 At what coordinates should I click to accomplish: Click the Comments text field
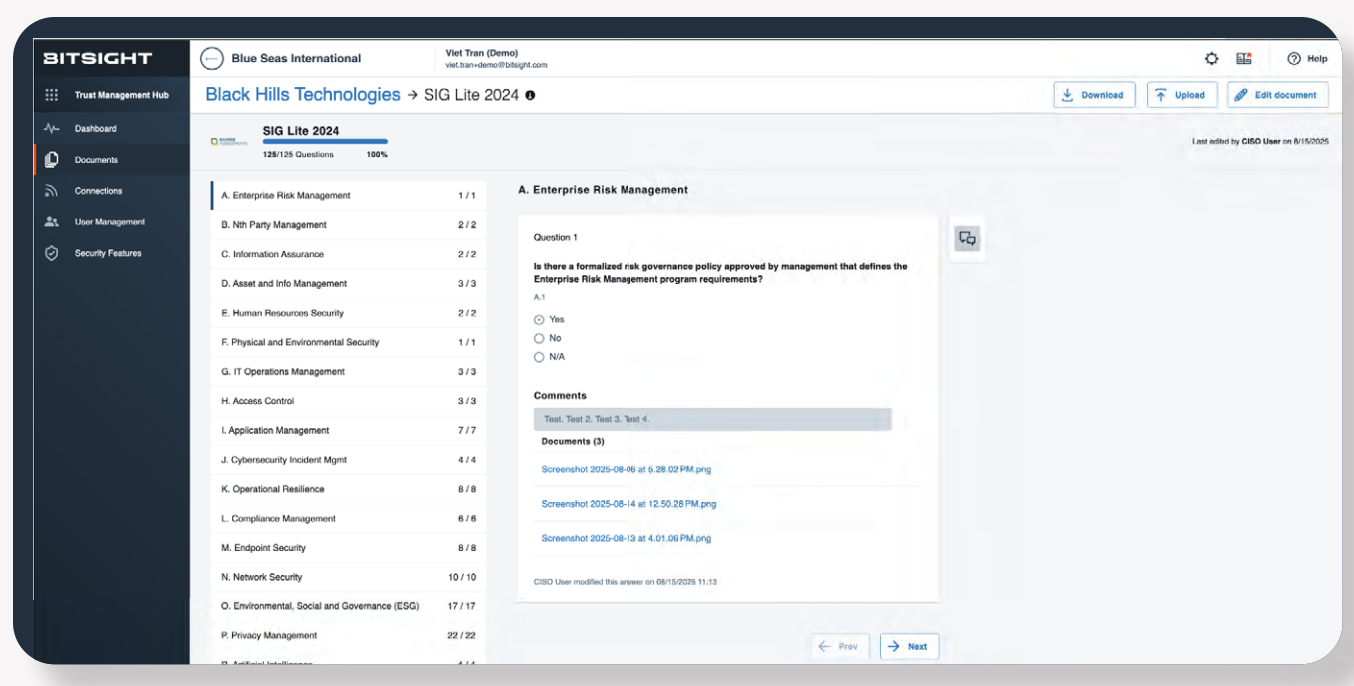pos(712,419)
